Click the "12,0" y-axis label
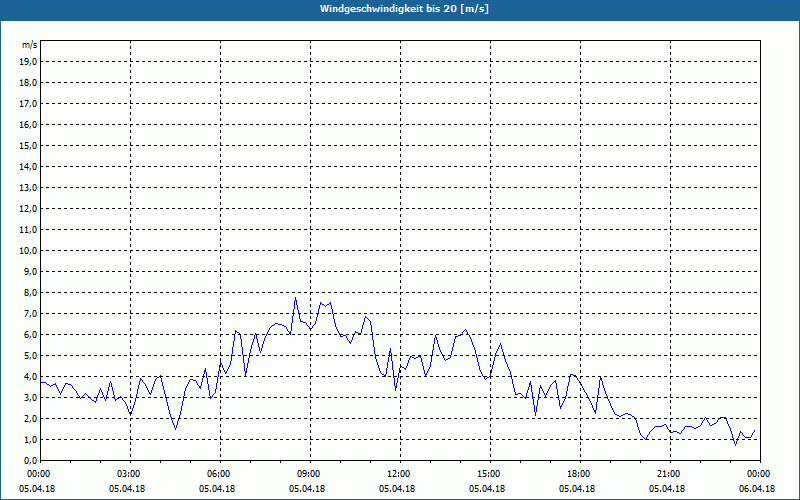This screenshot has width=800, height=500. (x=28, y=209)
